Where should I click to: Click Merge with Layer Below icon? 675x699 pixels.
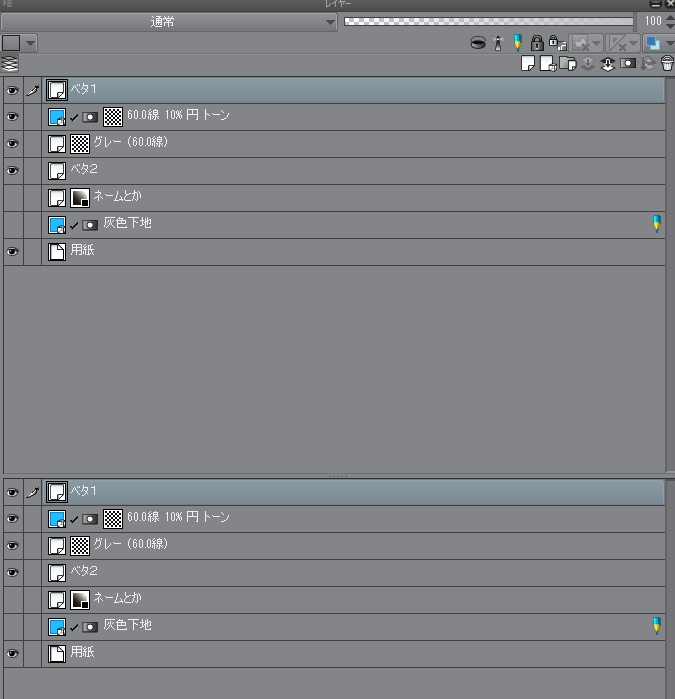point(608,64)
